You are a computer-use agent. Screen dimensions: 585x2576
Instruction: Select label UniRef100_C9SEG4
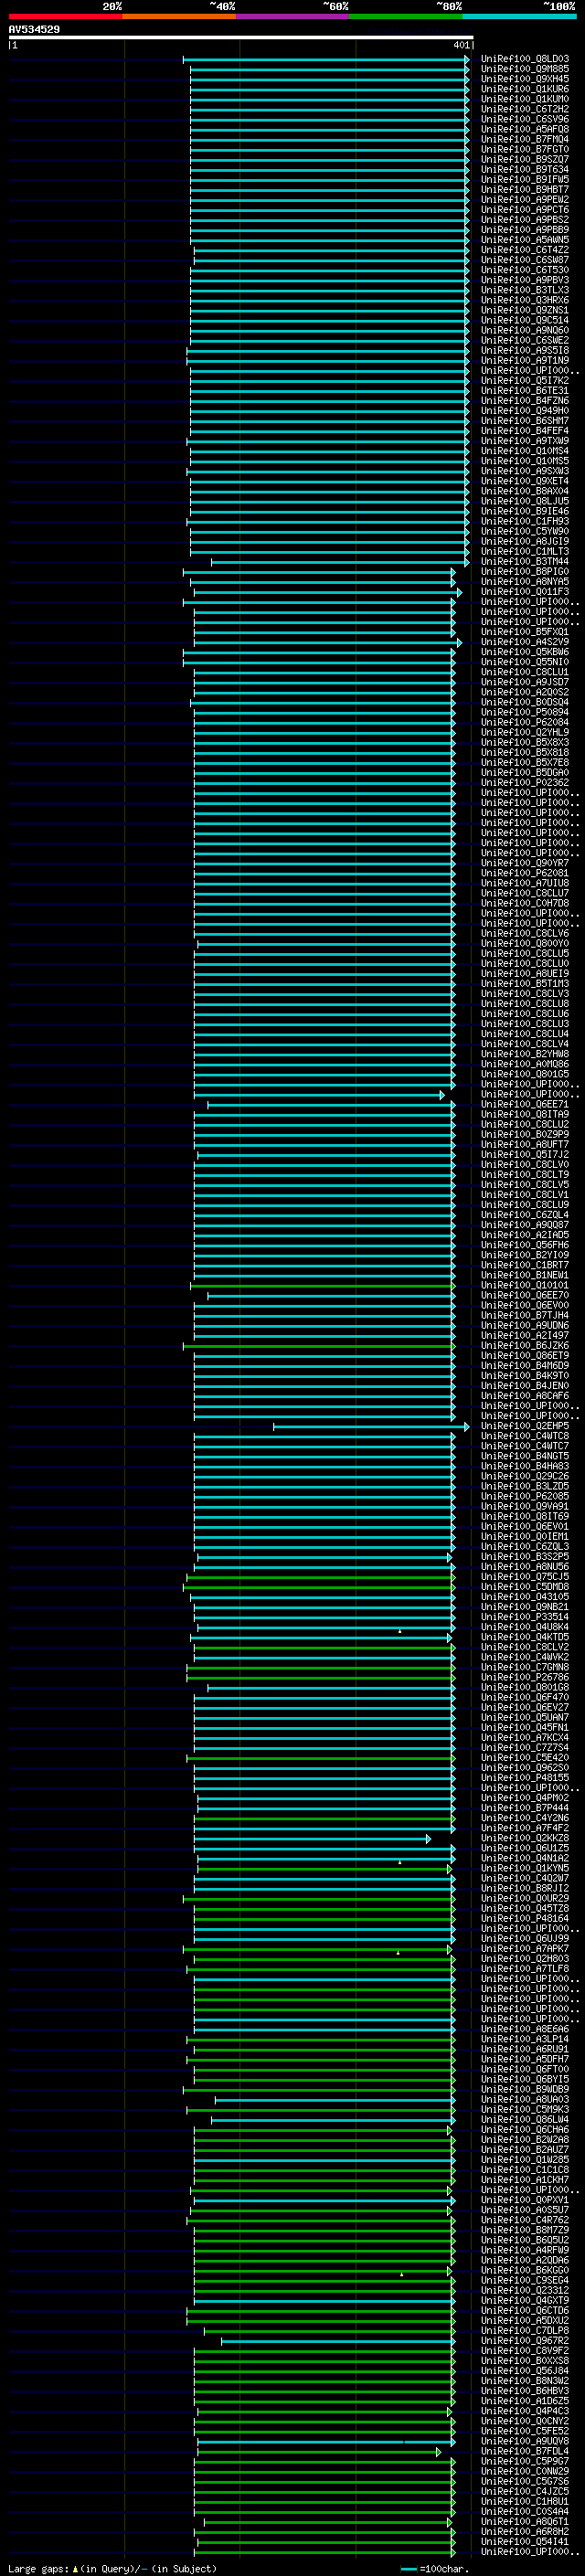[x=525, y=2282]
